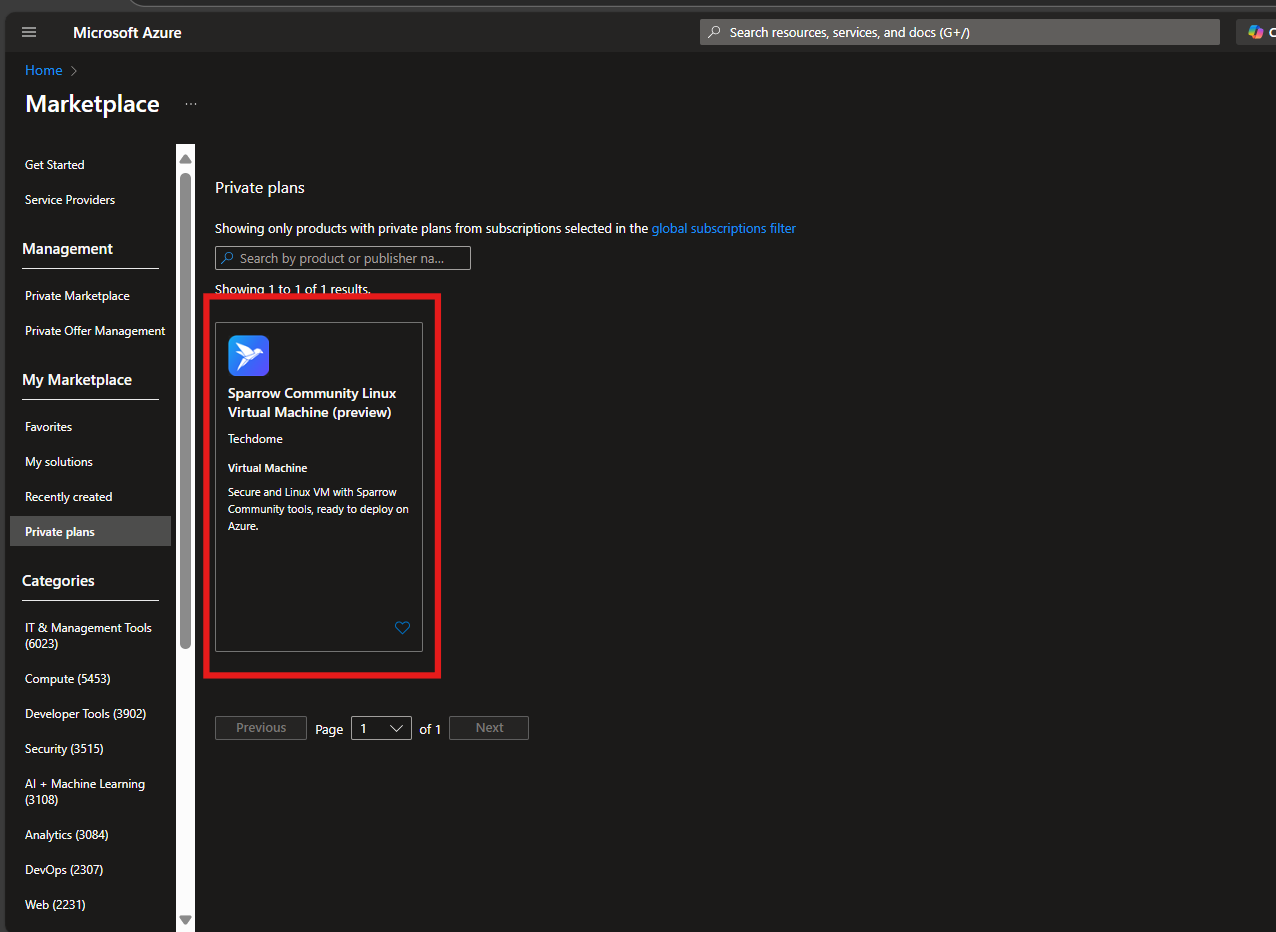
Task: Click the Next page button
Action: click(x=489, y=728)
